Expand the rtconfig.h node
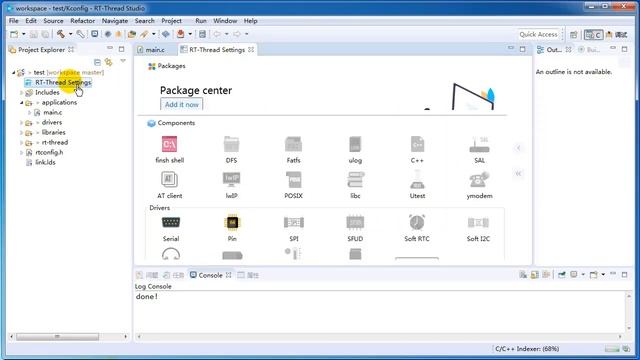Image resolution: width=640 pixels, height=360 pixels. (x=22, y=153)
